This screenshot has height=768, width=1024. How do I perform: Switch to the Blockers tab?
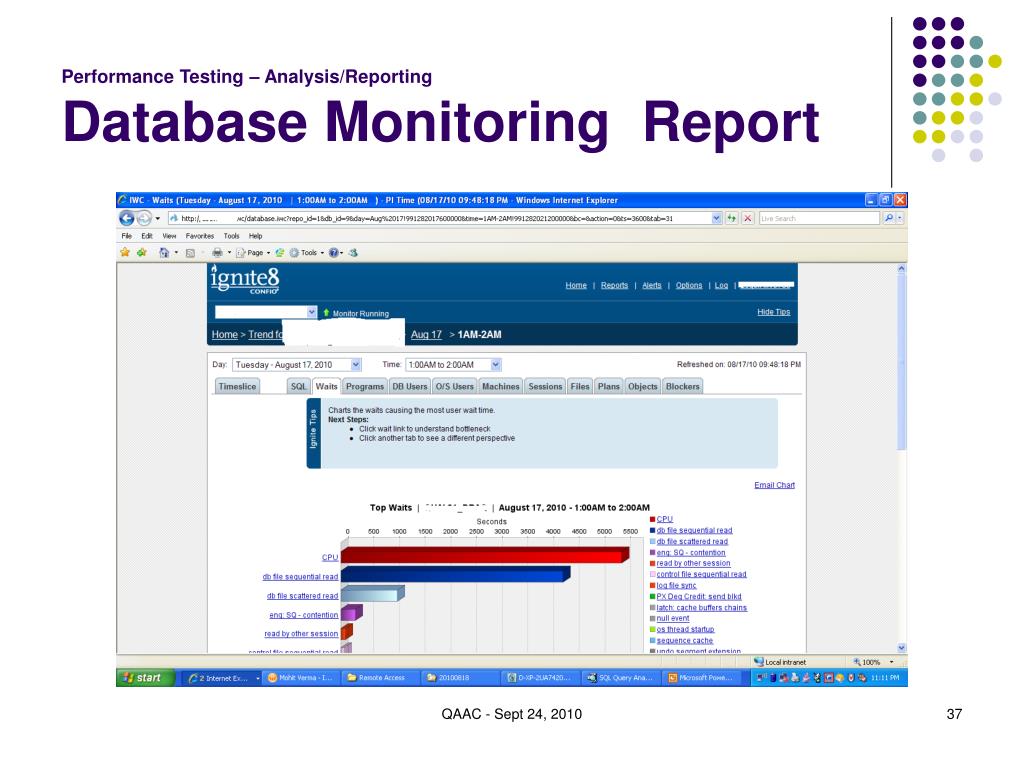pos(682,387)
